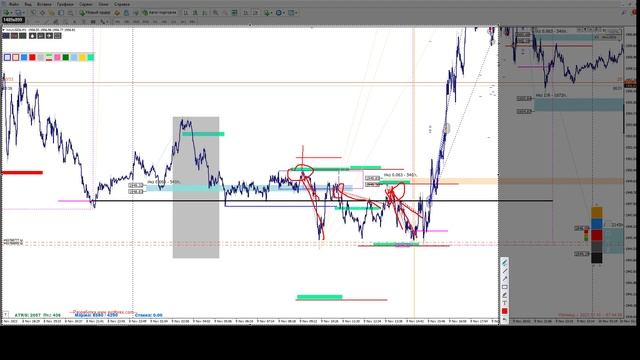Open the Окно menu
Screen dimensions: 640x360
point(104,4)
